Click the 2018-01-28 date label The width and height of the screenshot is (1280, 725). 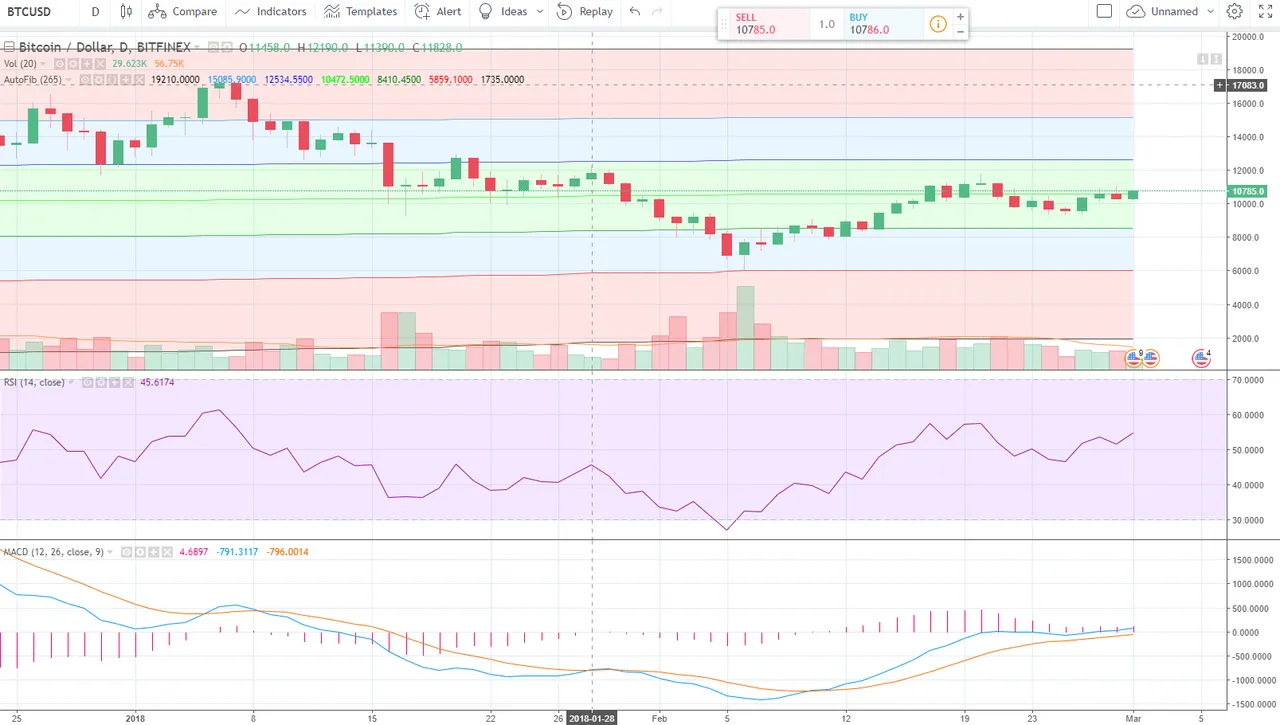click(593, 717)
